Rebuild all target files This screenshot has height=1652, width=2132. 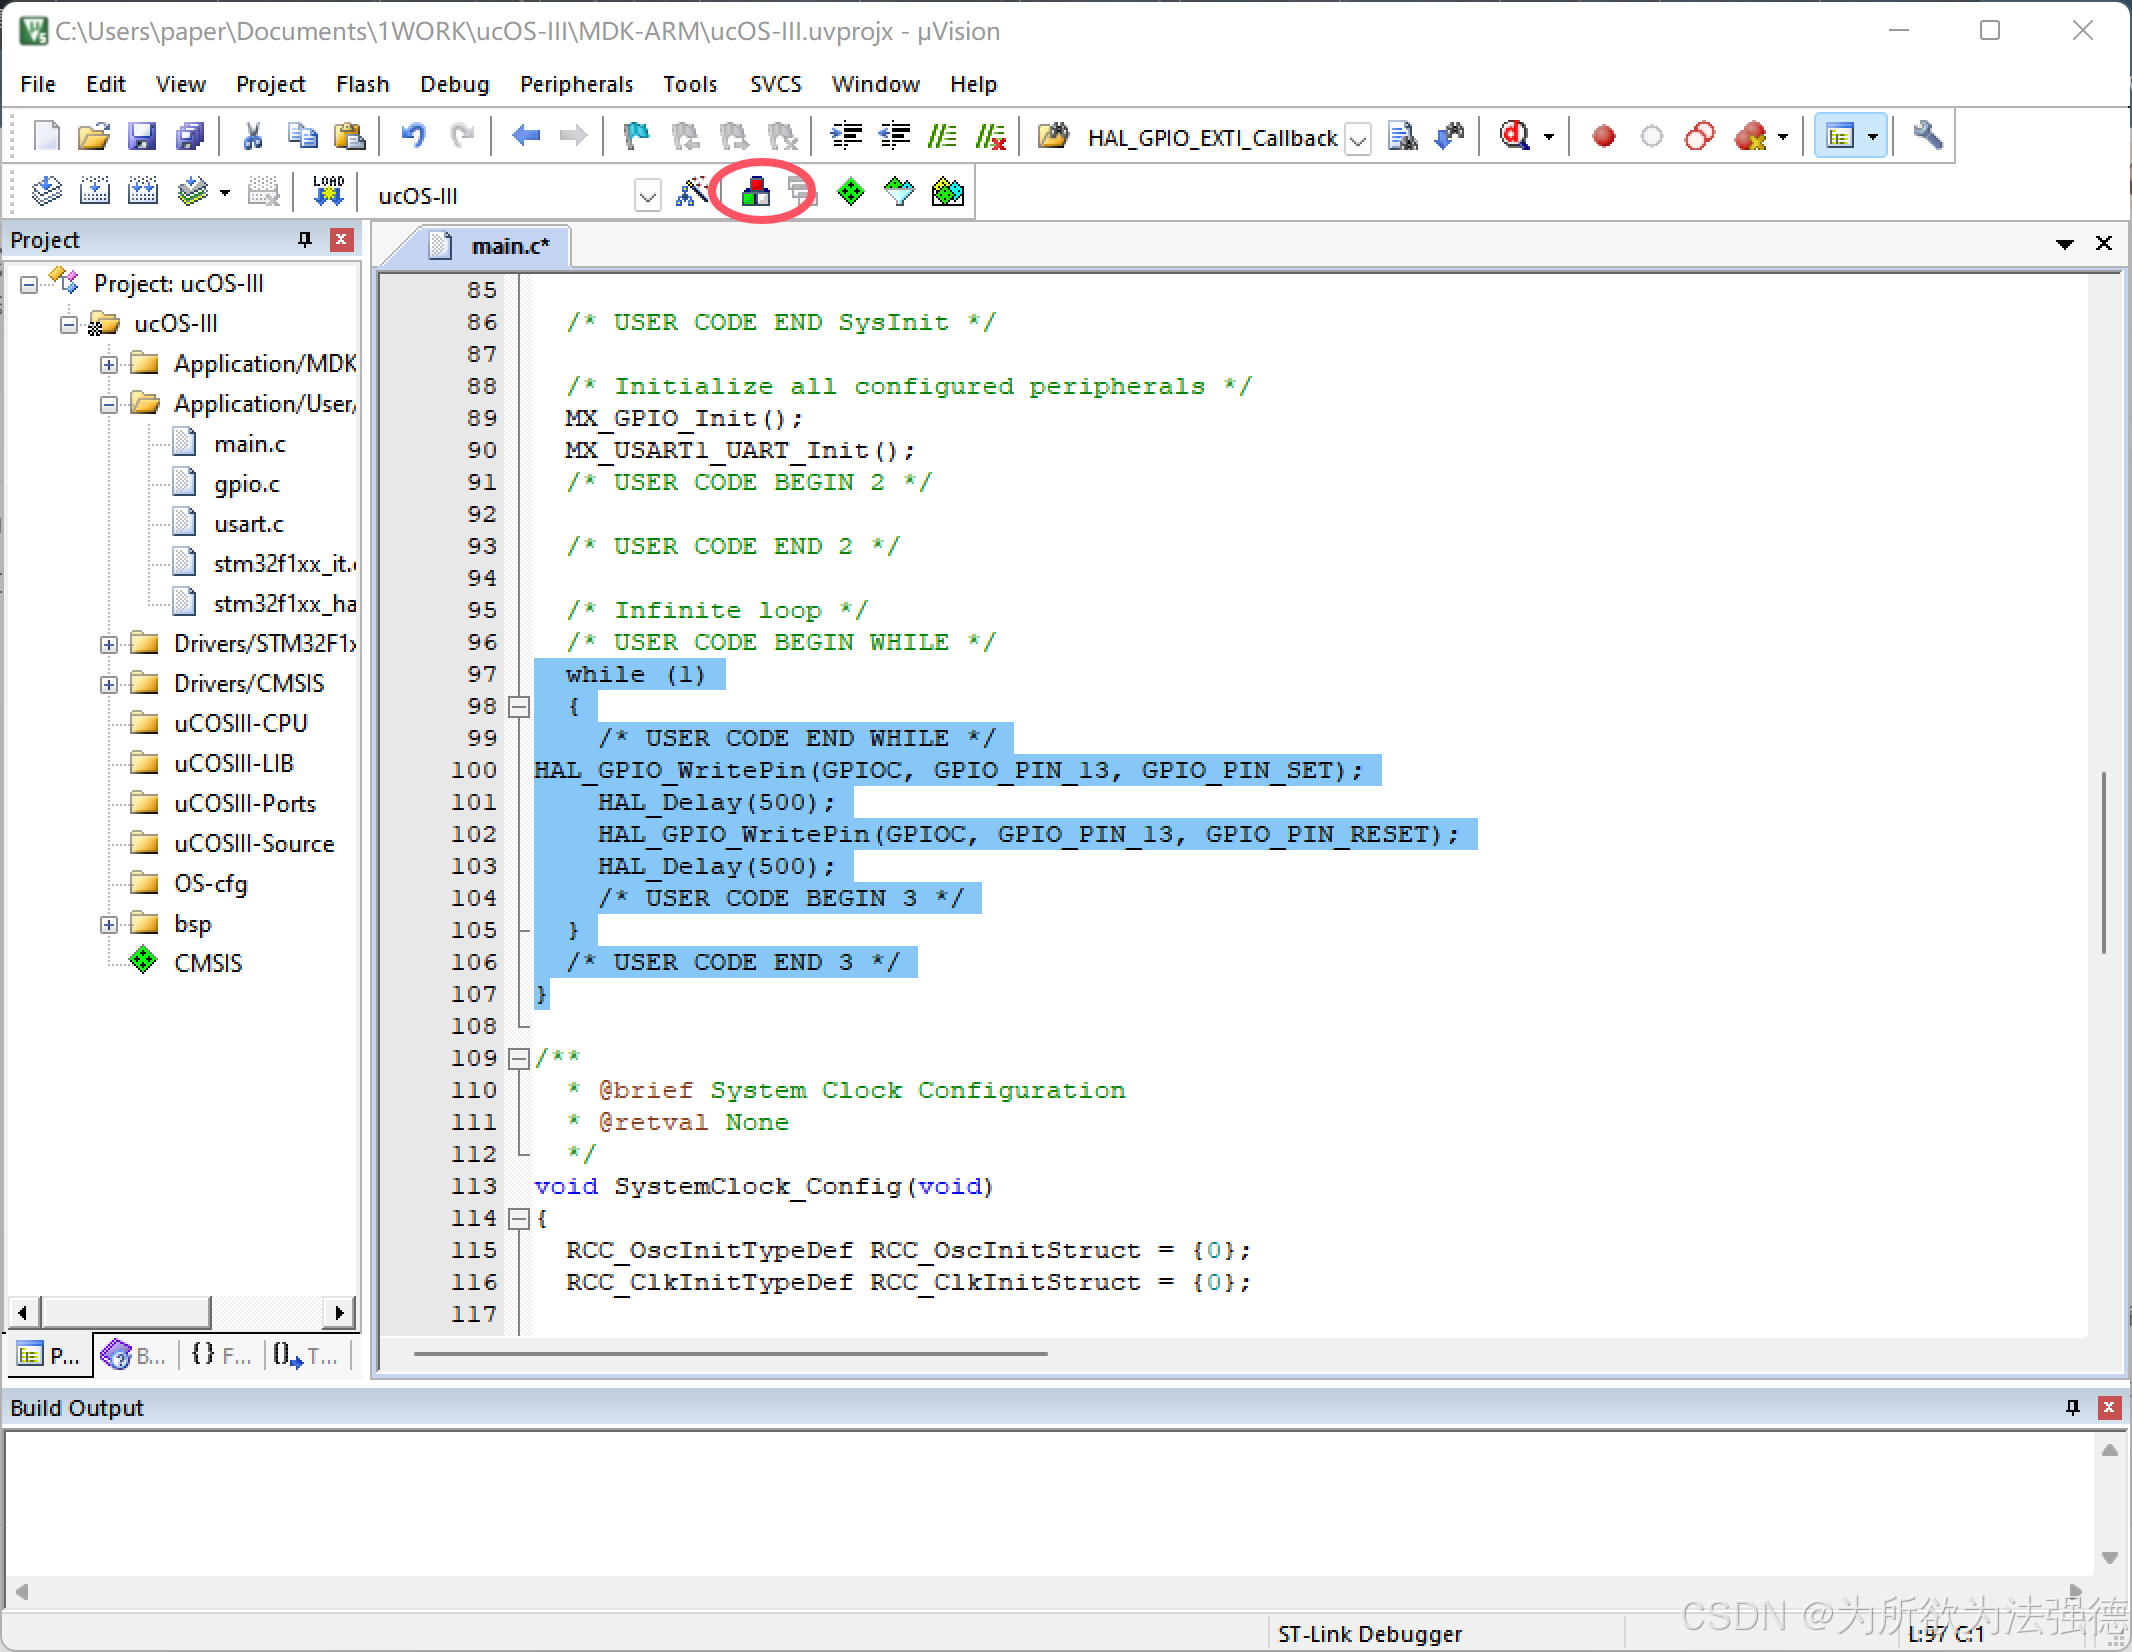143,191
